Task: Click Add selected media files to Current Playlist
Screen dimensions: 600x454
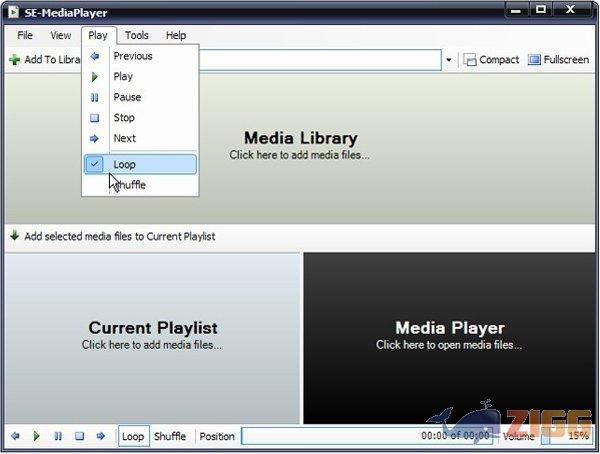Action: click(119, 237)
